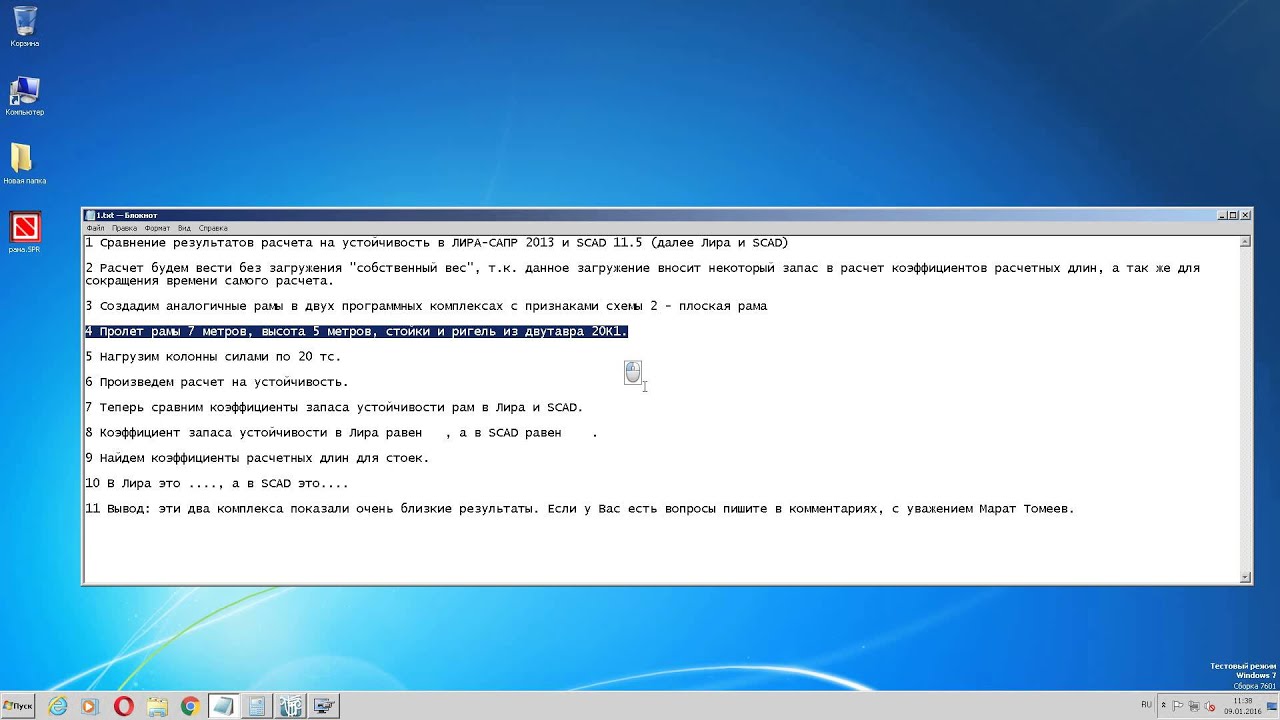
Task: Launch Internet Explorer from the taskbar
Action: (x=58, y=706)
